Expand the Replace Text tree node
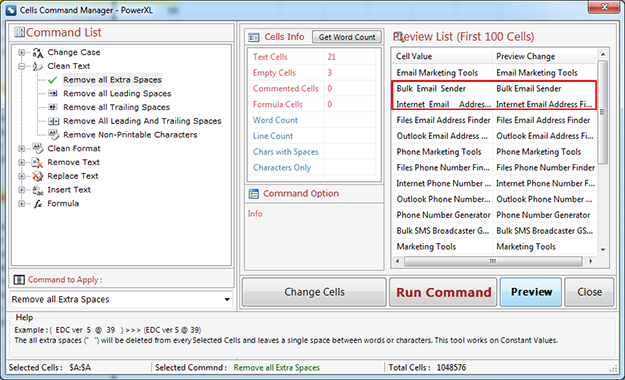Viewport: 625px width, 380px height. [x=22, y=176]
